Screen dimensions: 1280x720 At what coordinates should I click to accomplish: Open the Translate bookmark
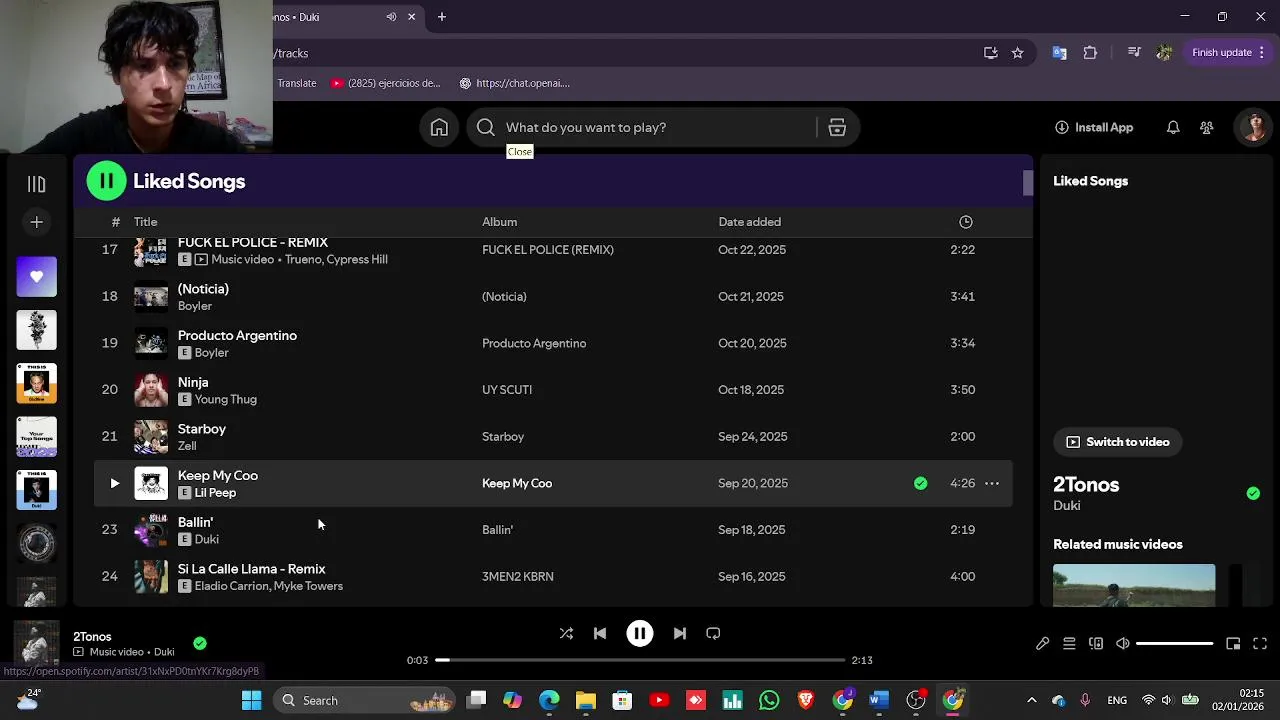296,83
